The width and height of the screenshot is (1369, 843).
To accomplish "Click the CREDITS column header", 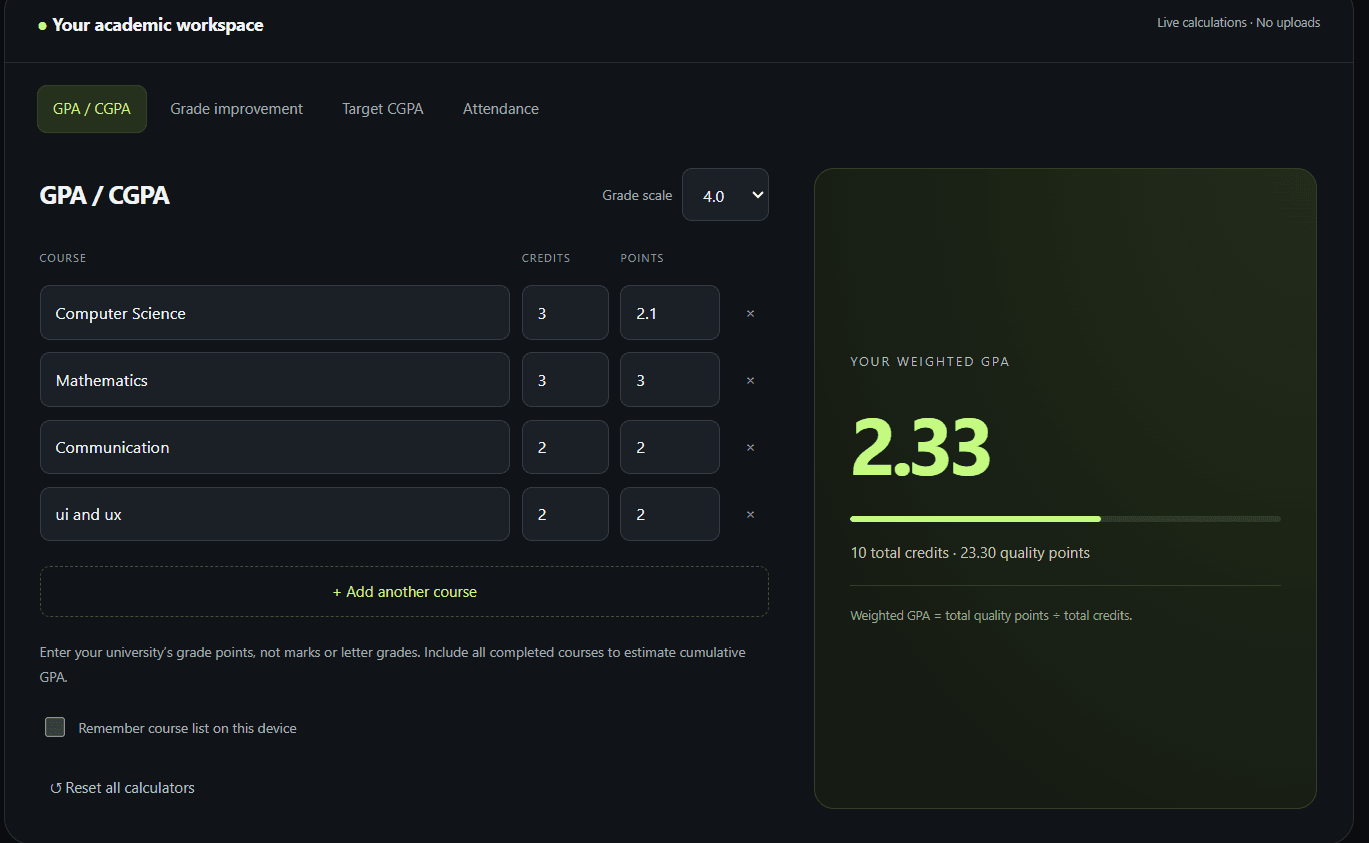I will click(546, 258).
